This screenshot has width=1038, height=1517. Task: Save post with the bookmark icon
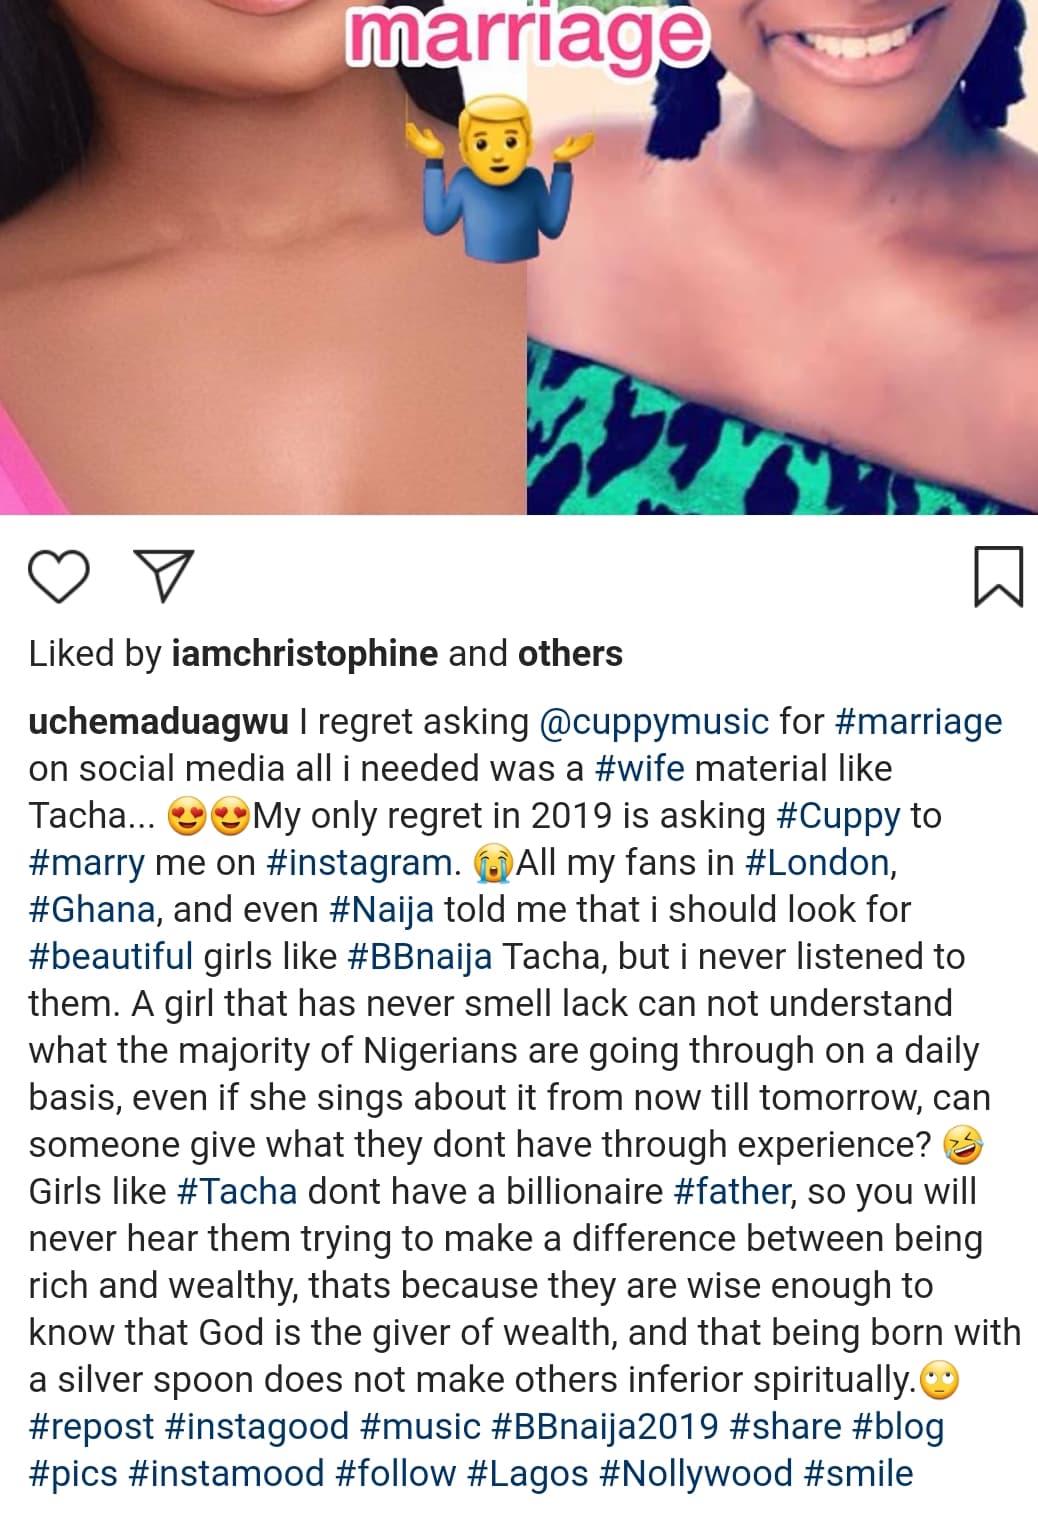tap(998, 576)
